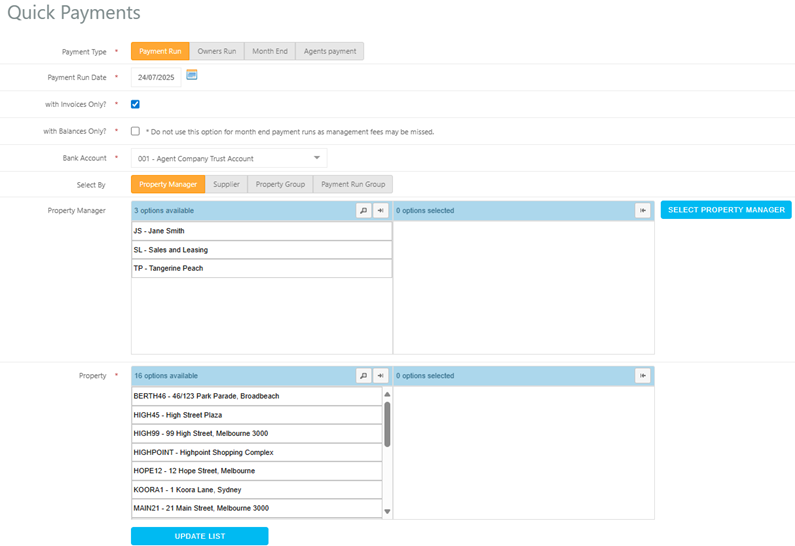Add all available Properties to selected
This screenshot has width=795, height=546.
pos(381,376)
